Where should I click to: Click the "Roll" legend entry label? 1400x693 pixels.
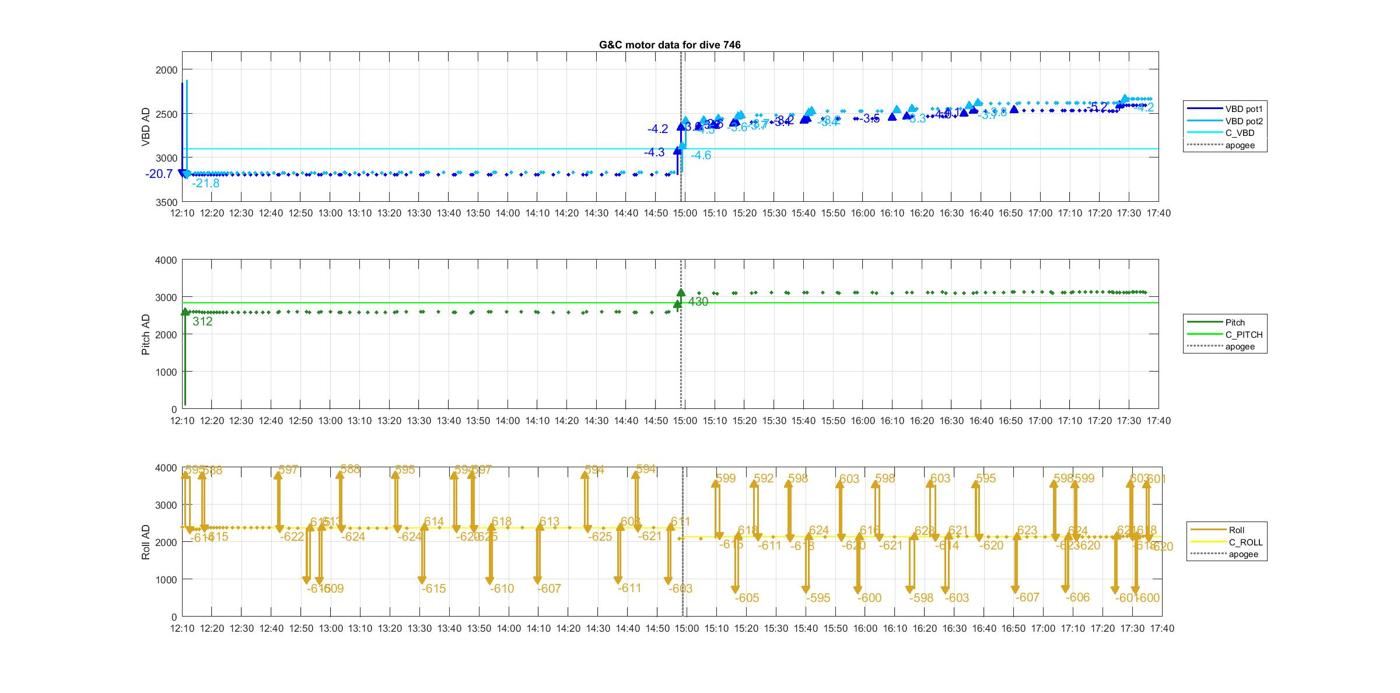(1239, 530)
